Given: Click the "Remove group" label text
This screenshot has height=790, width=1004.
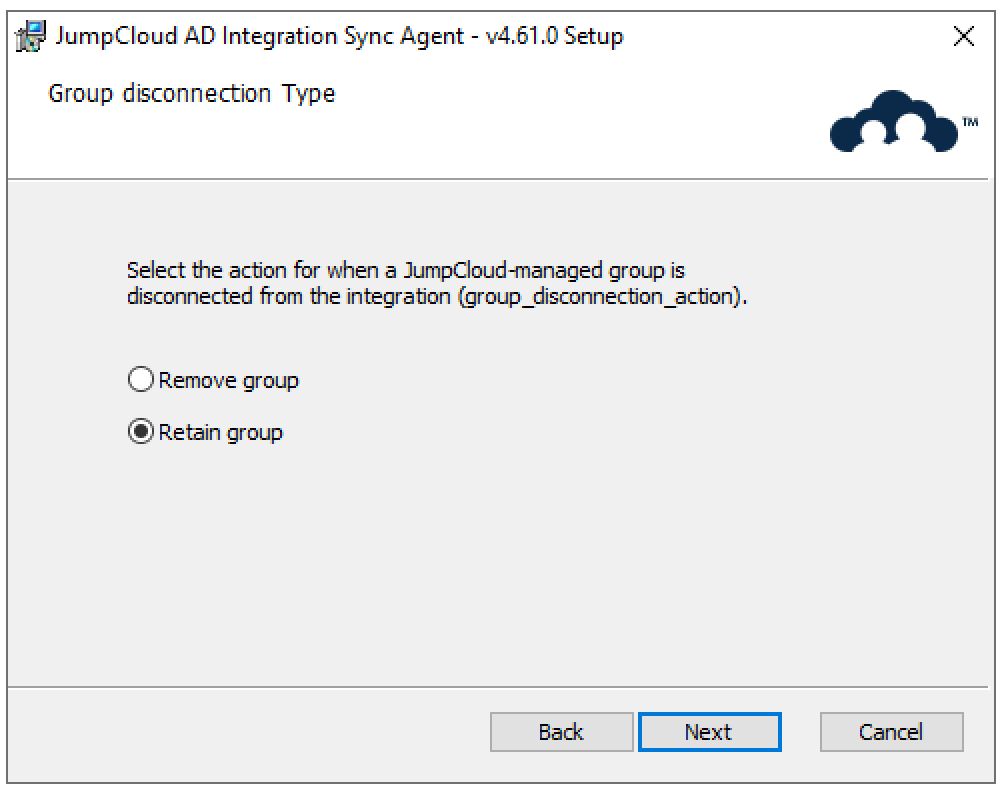Looking at the screenshot, I should (228, 381).
